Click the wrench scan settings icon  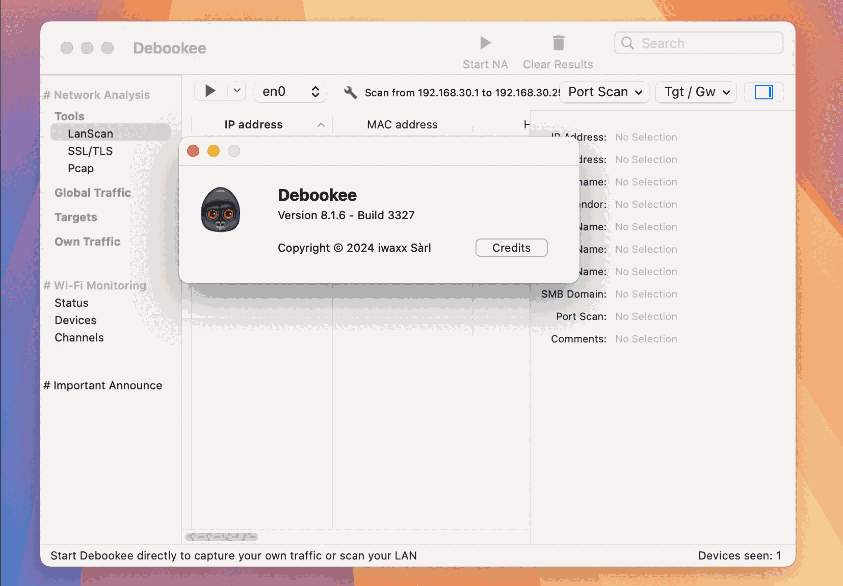pos(350,92)
